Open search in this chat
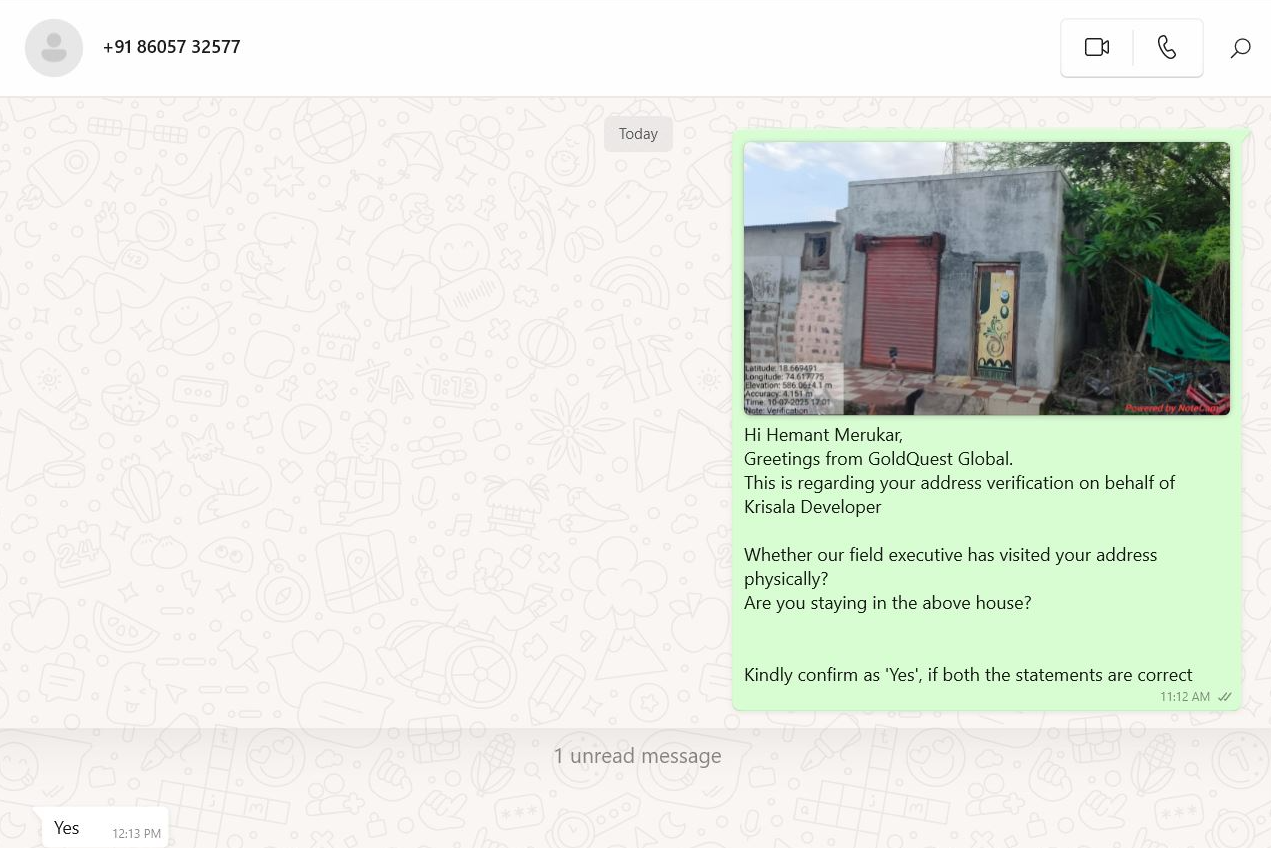Viewport: 1271px width, 848px height. pyautogui.click(x=1240, y=47)
